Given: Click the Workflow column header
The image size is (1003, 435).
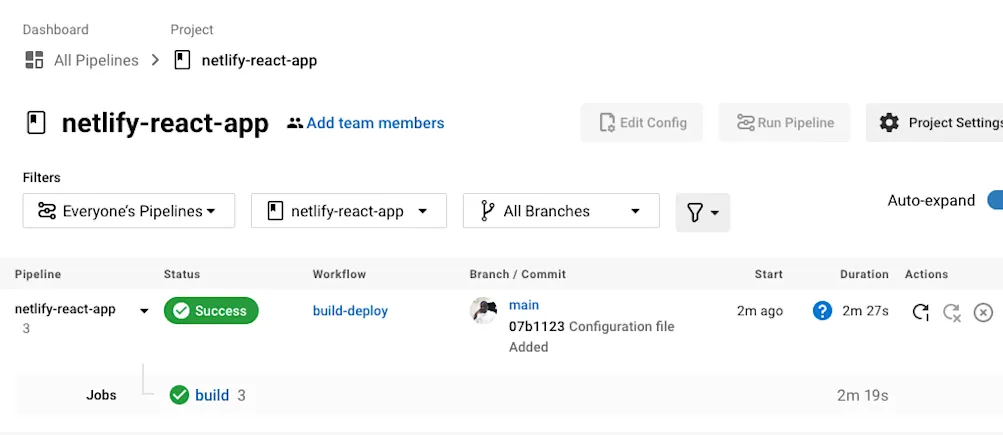Looking at the screenshot, I should (x=339, y=274).
